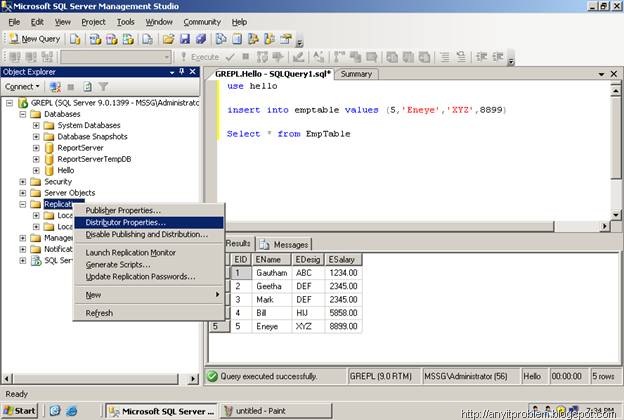Image resolution: width=624 pixels, height=420 pixels.
Task: Open the available databases combo box
Action: [x=116, y=57]
